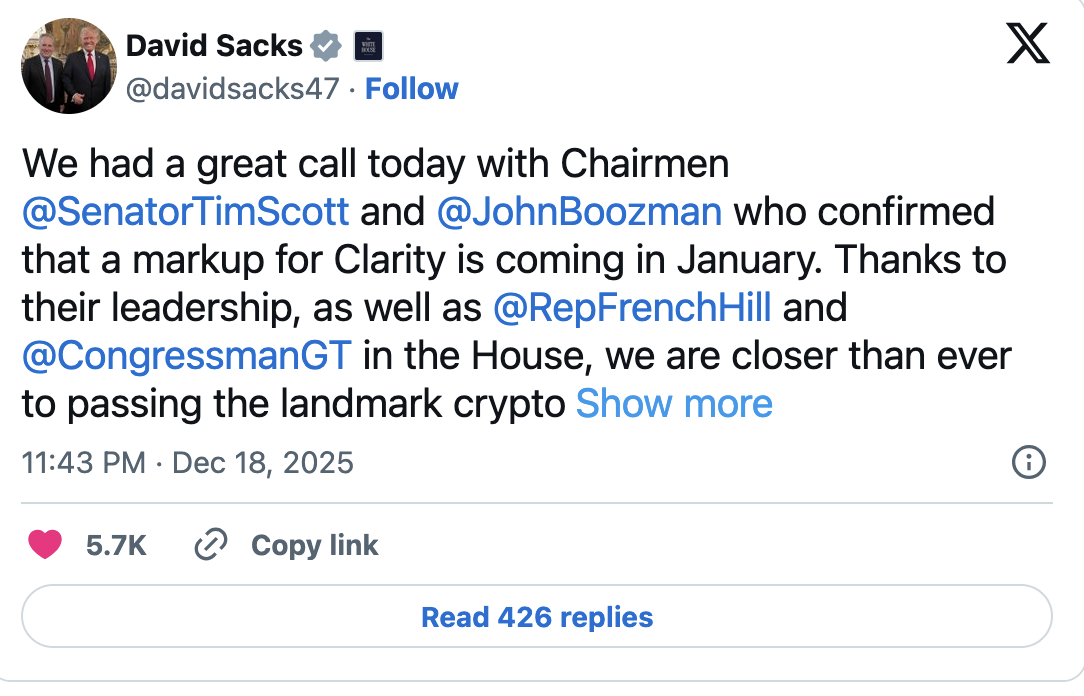The height and width of the screenshot is (696, 1084).
Task: Visit the @CongressmanGT mention
Action: 186,356
